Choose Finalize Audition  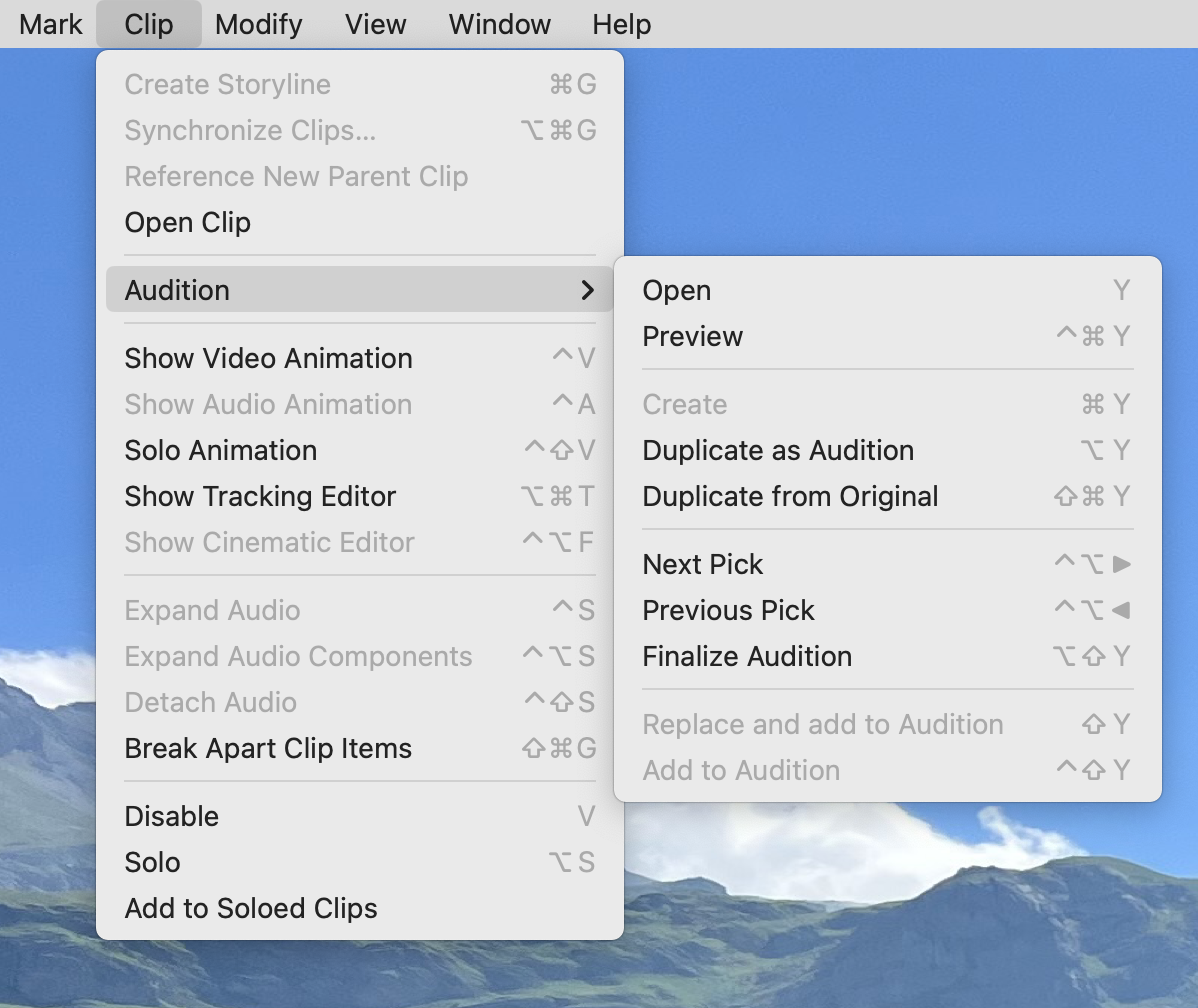tap(888, 656)
